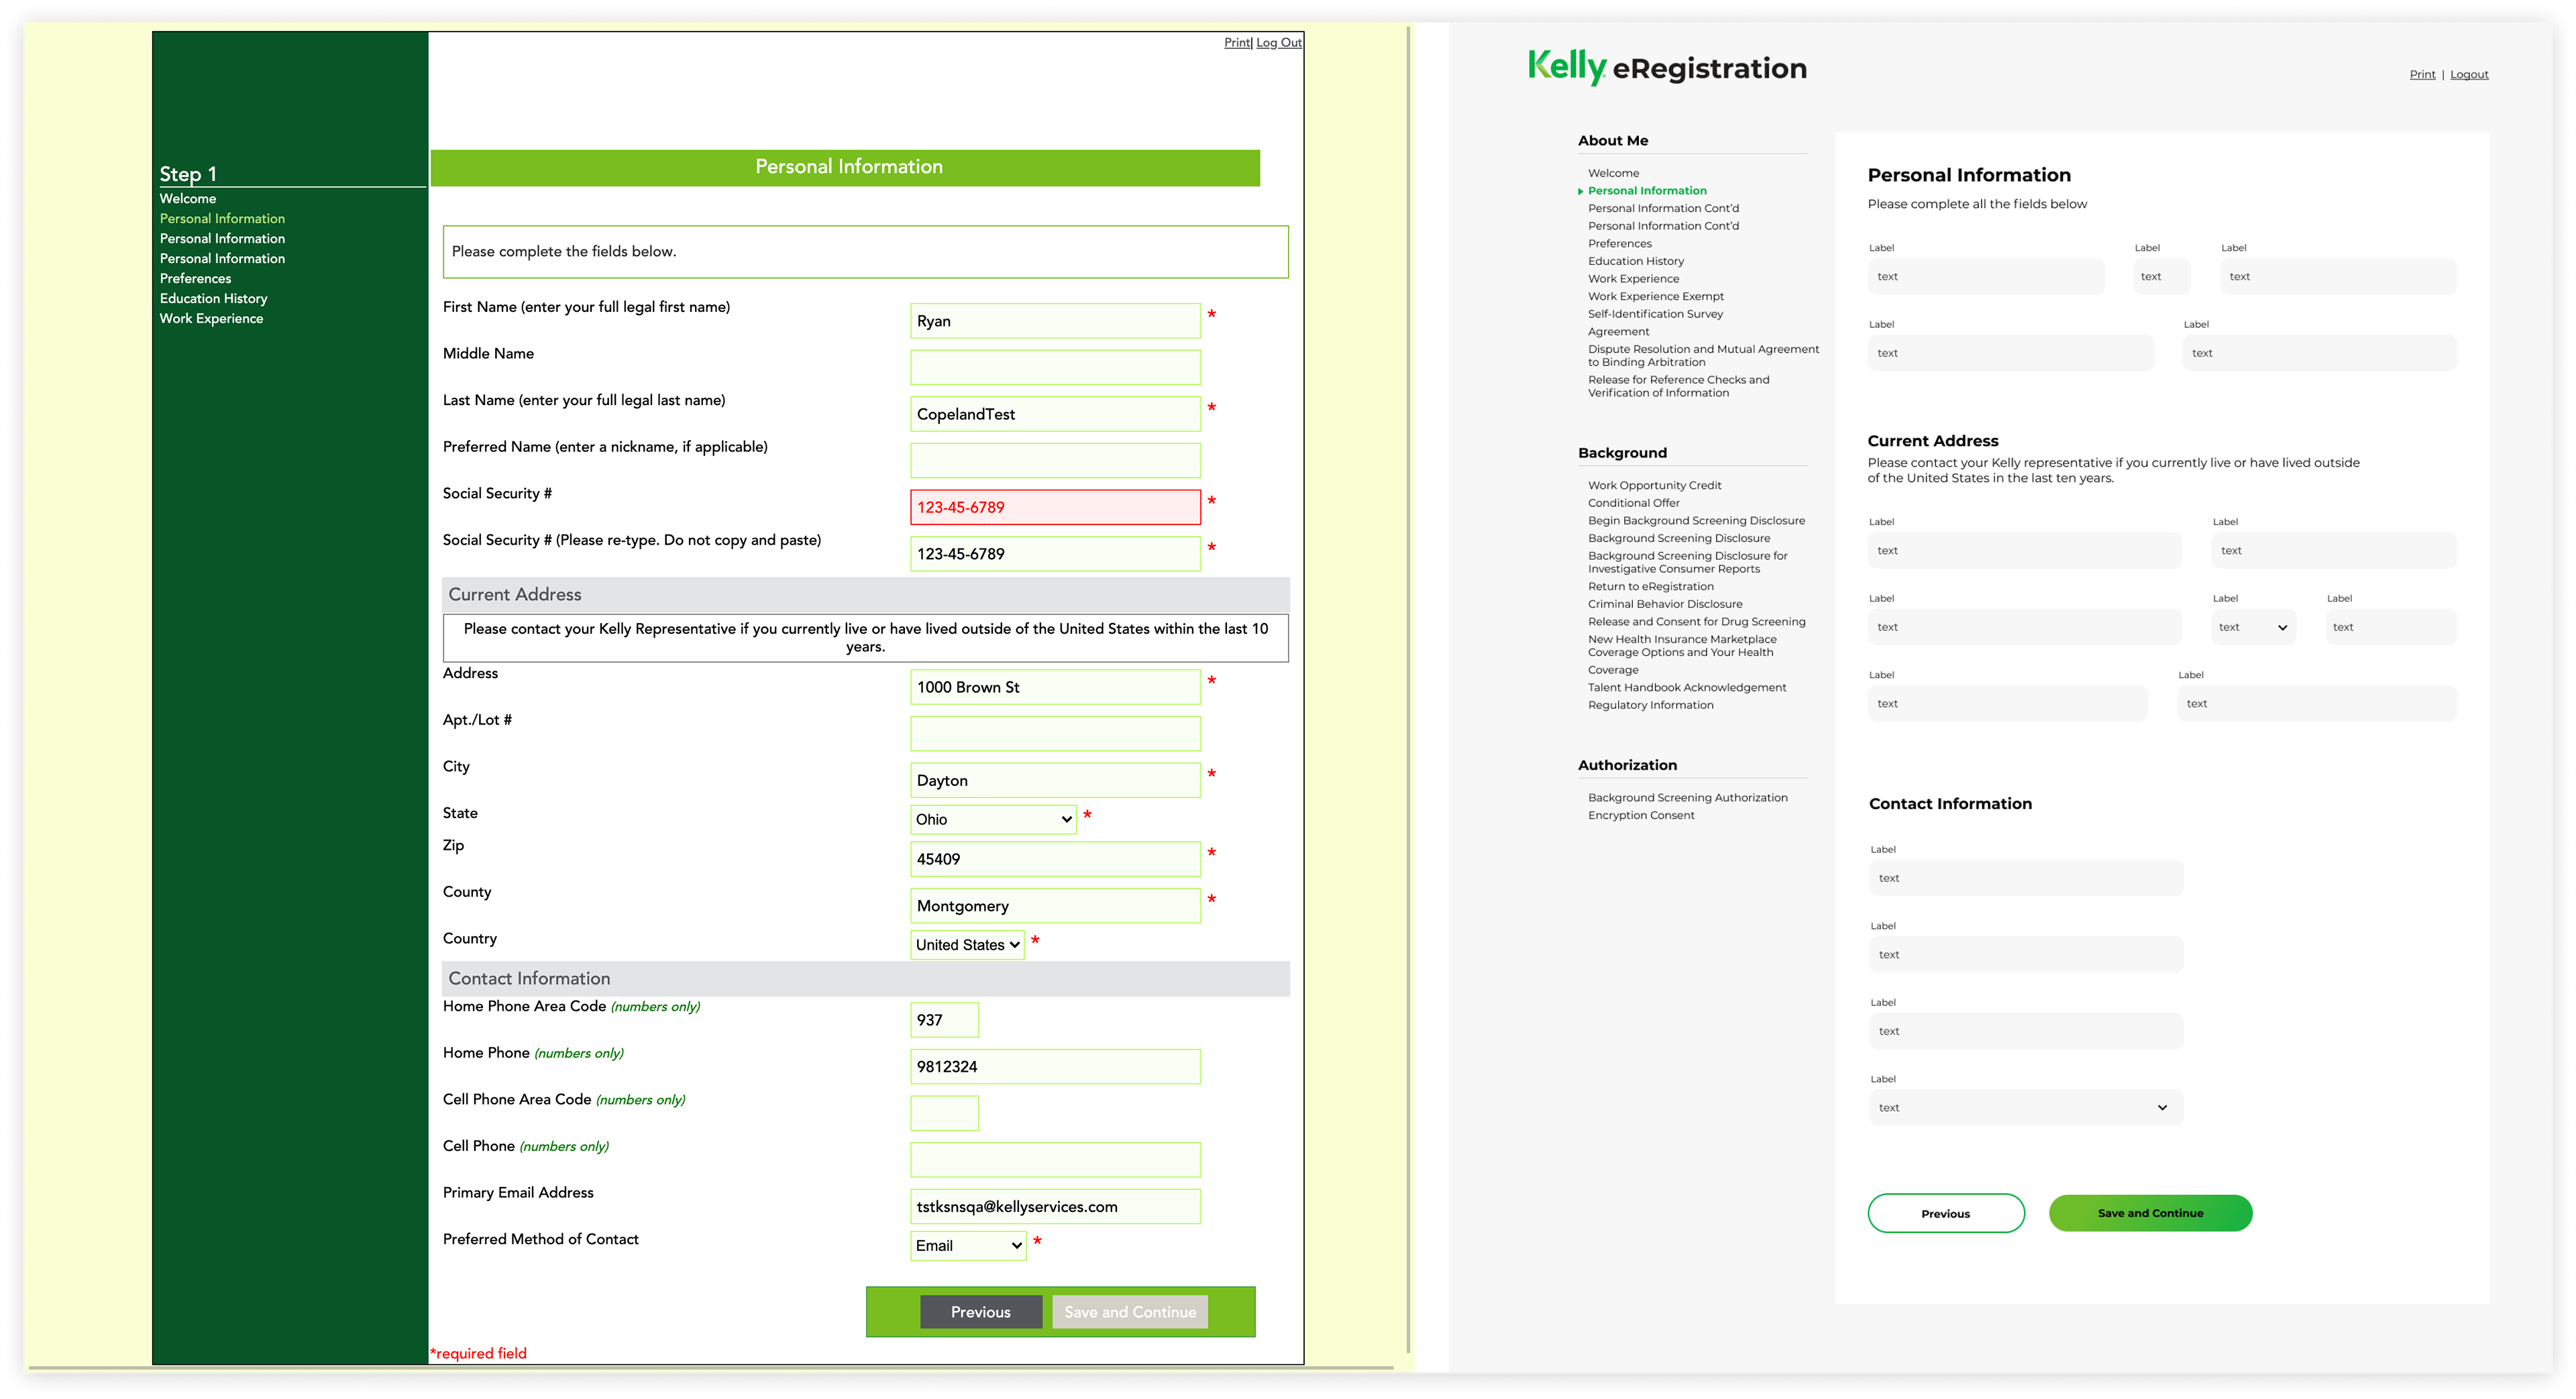Select Preferences under About Me navigation
Screen dimensions: 2576x1399
point(1619,244)
